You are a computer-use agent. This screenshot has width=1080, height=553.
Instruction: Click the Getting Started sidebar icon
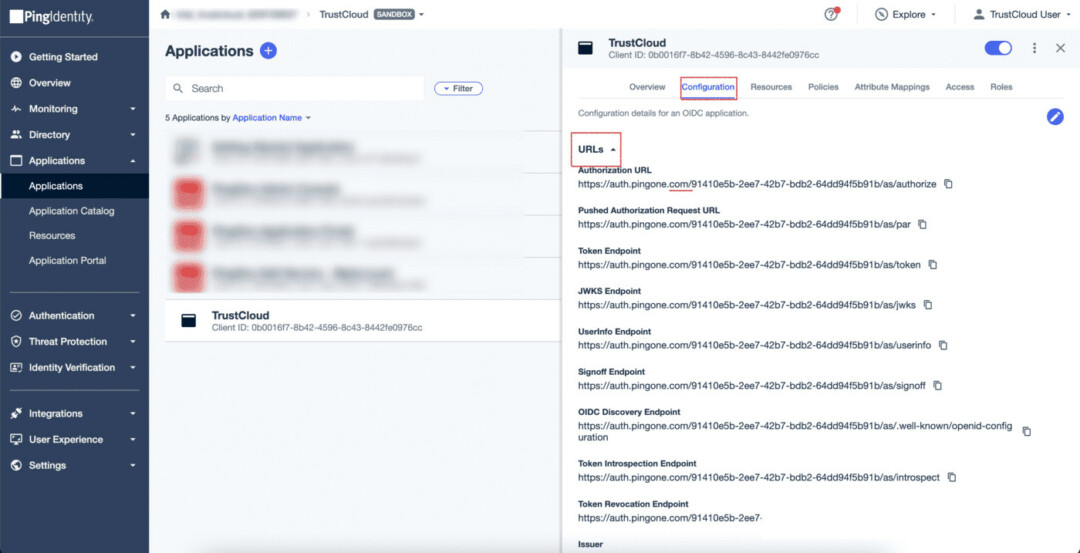click(x=17, y=57)
